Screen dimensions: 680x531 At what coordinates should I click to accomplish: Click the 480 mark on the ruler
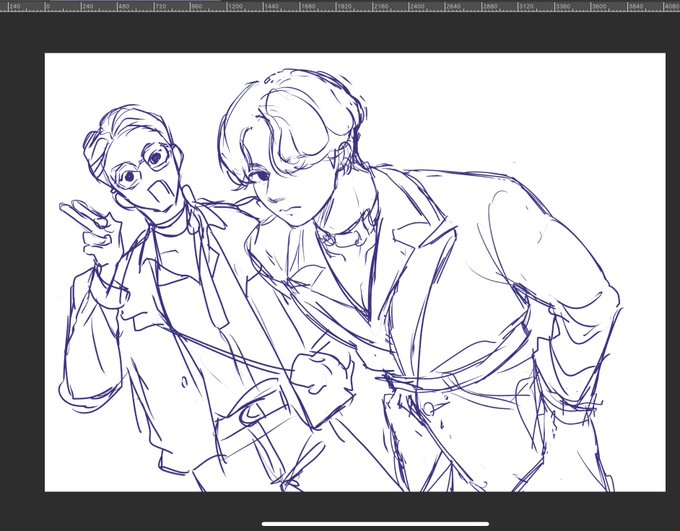coord(125,7)
